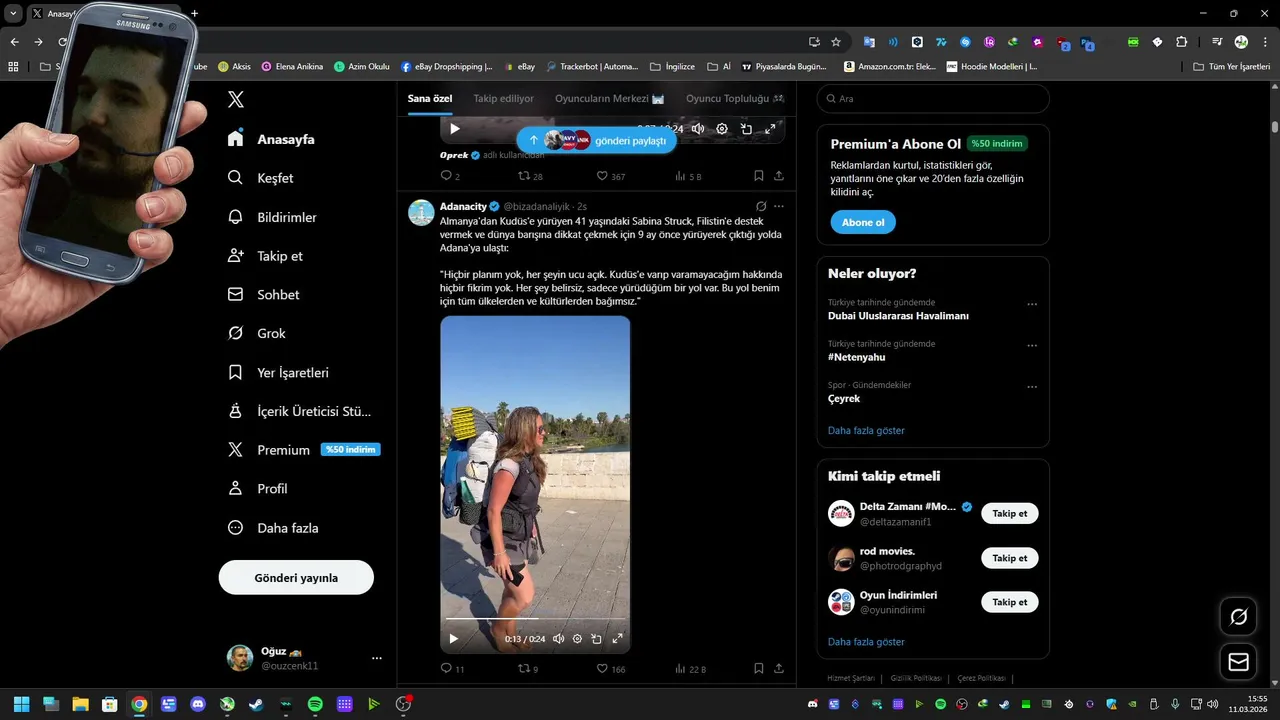This screenshot has width=1280, height=720.
Task: Toggle picture-in-picture on Adanacity video
Action: pos(596,638)
